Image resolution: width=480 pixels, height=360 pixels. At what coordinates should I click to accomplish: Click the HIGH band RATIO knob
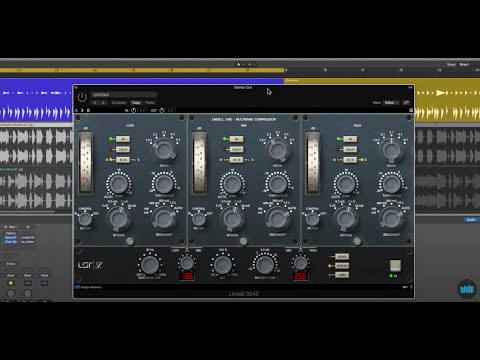391,150
